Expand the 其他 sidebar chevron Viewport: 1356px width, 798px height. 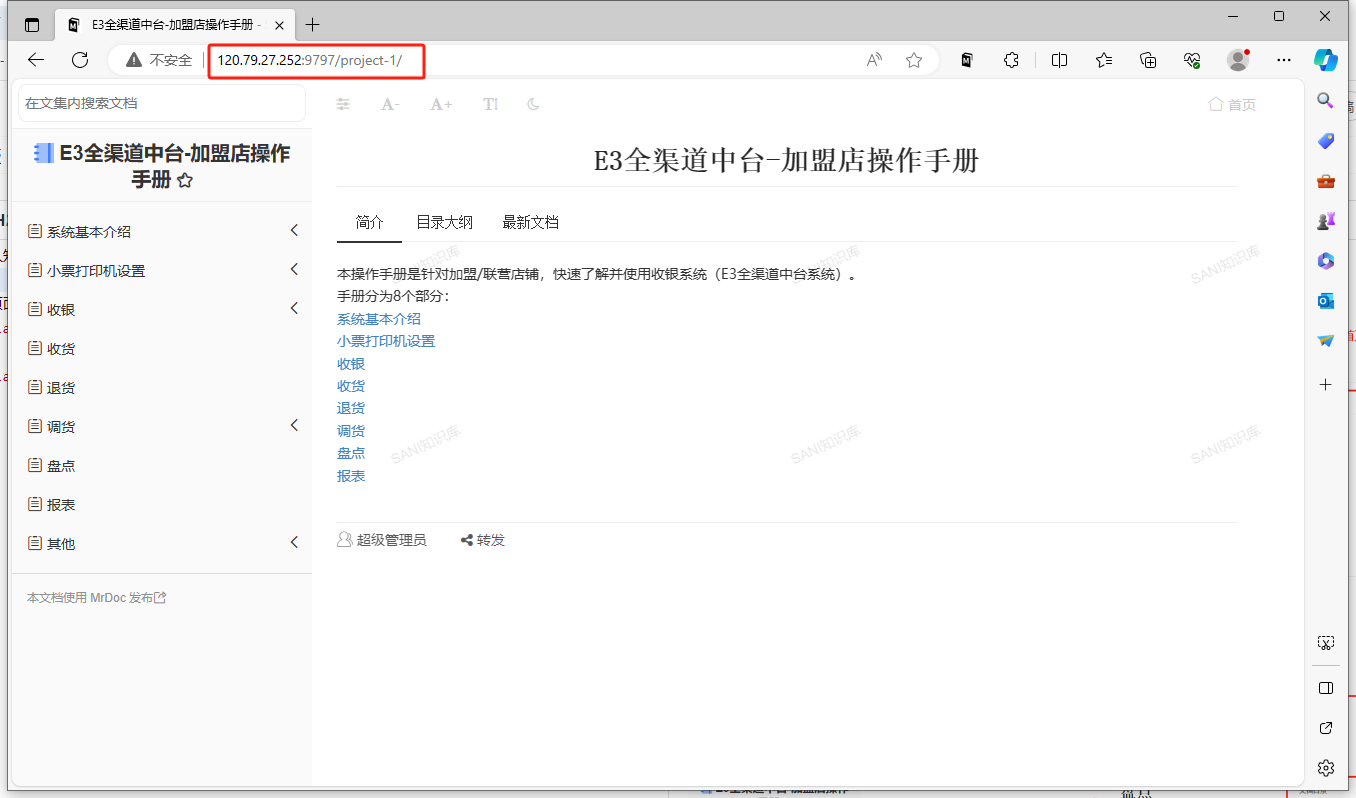294,543
